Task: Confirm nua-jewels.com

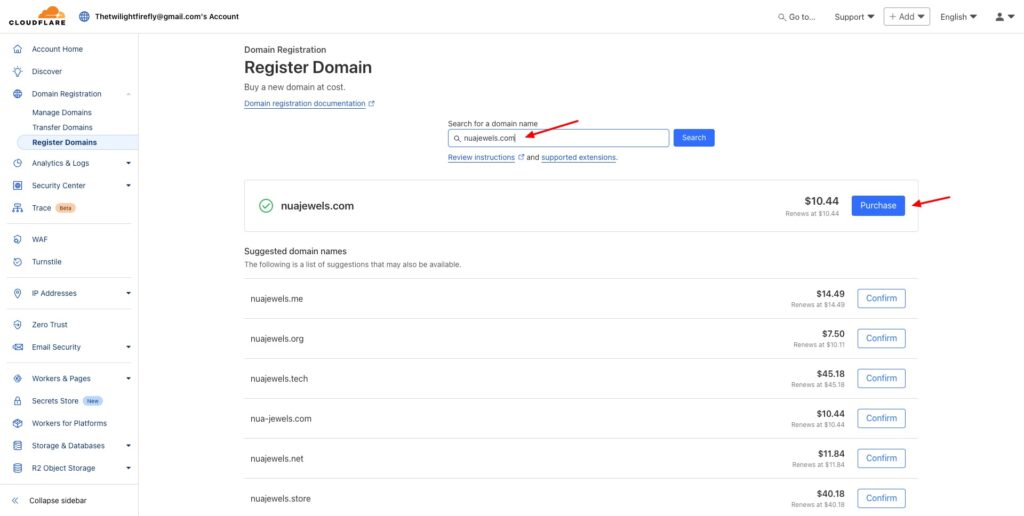Action: (x=881, y=418)
